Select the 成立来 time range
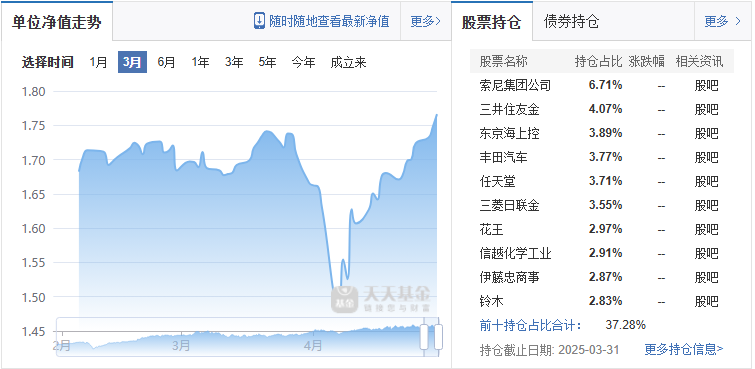This screenshot has height=369, width=755. 348,62
